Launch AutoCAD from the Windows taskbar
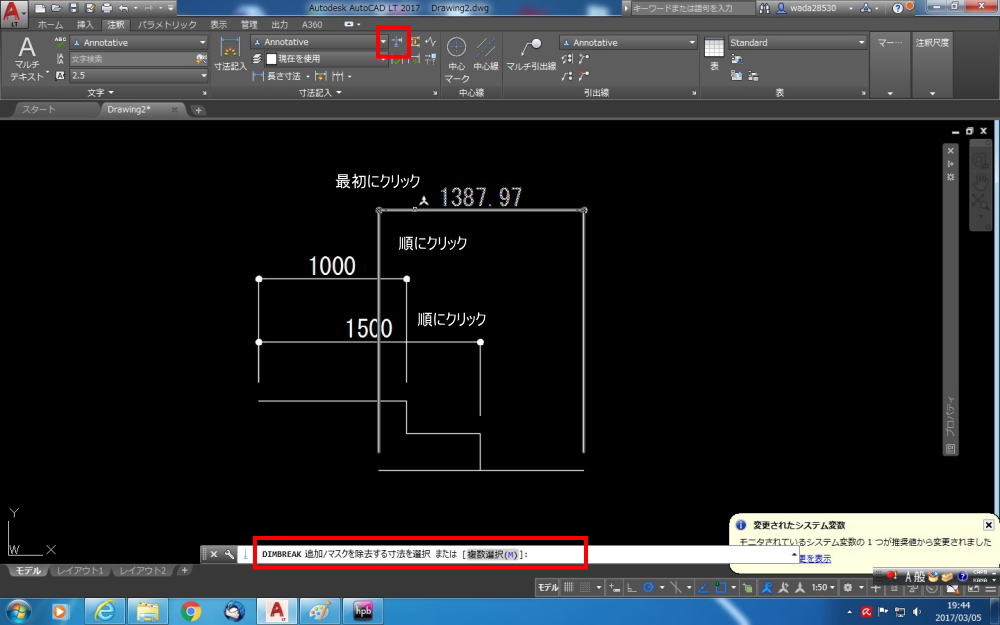The width and height of the screenshot is (1000, 625). 277,611
